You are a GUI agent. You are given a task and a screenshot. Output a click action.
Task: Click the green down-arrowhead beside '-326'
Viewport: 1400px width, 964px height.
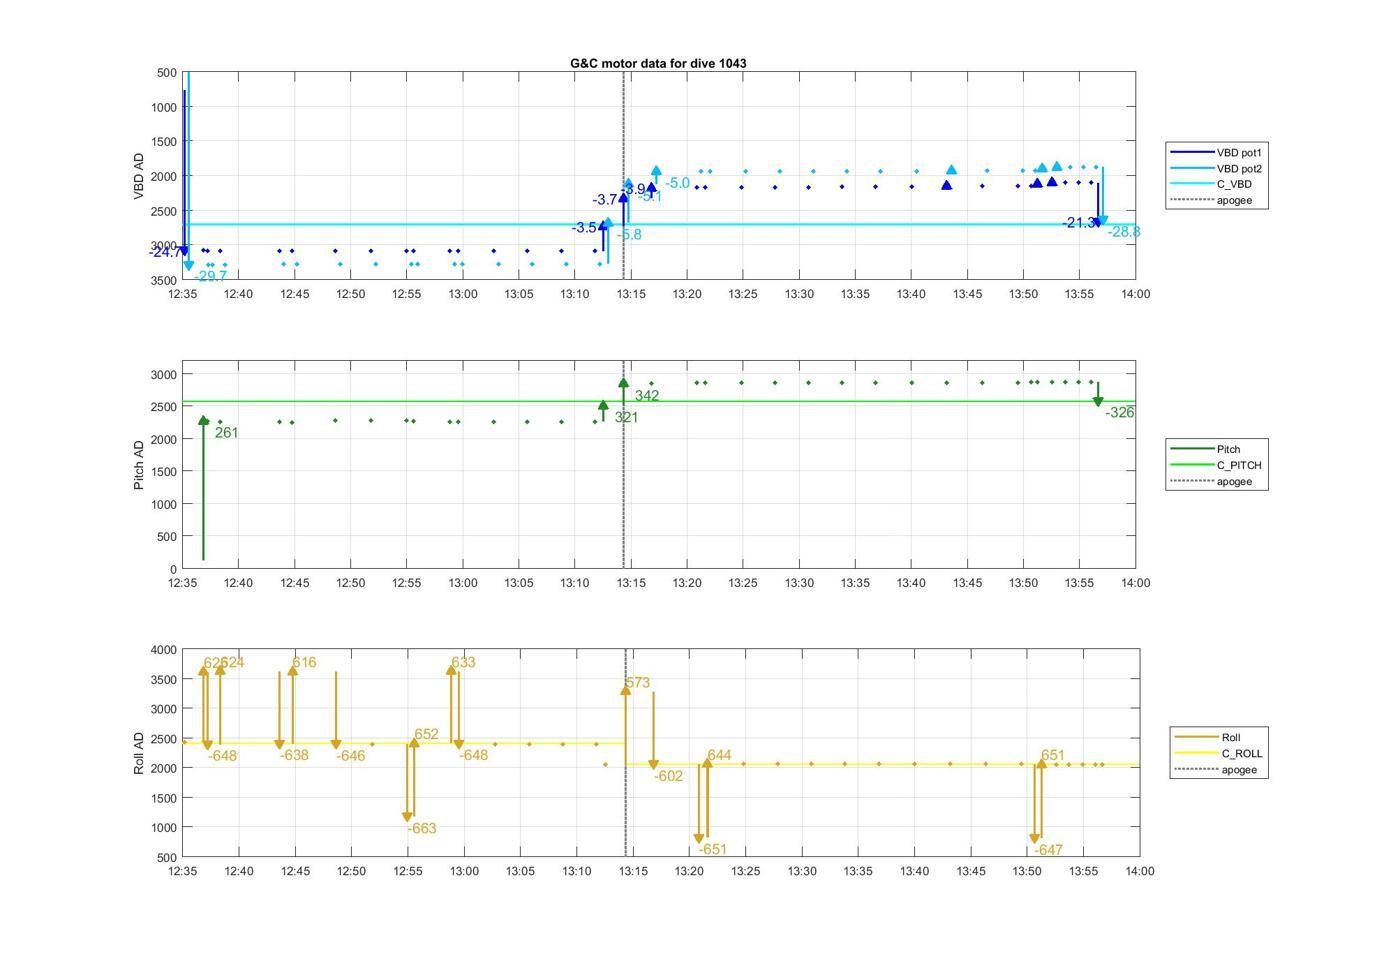tap(1098, 402)
